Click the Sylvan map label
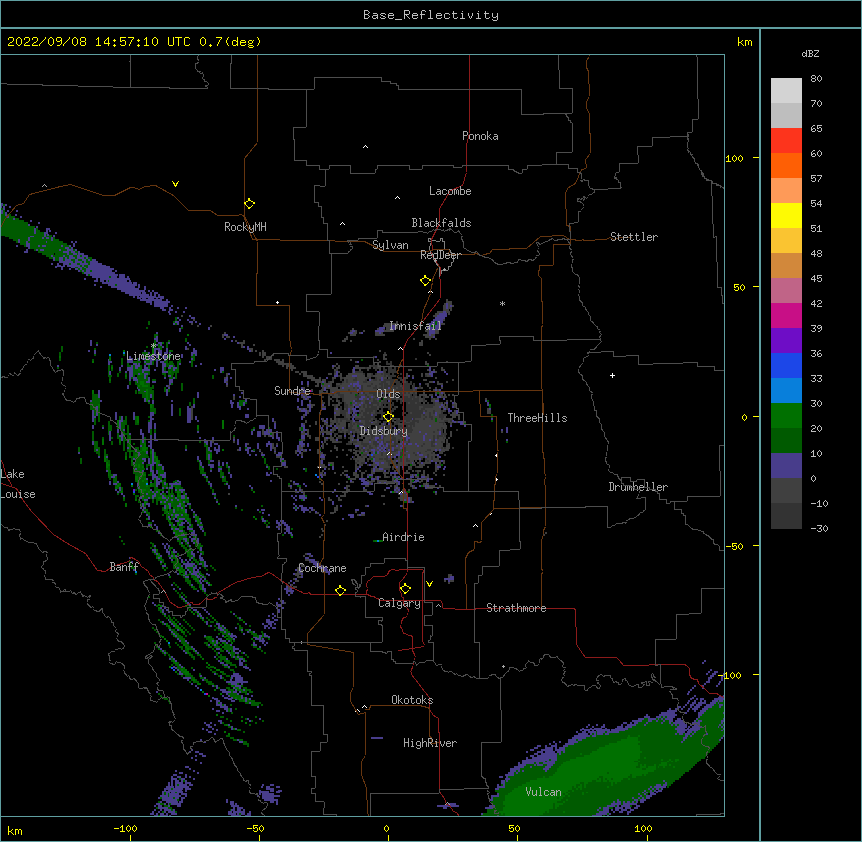862x842 pixels. click(390, 245)
